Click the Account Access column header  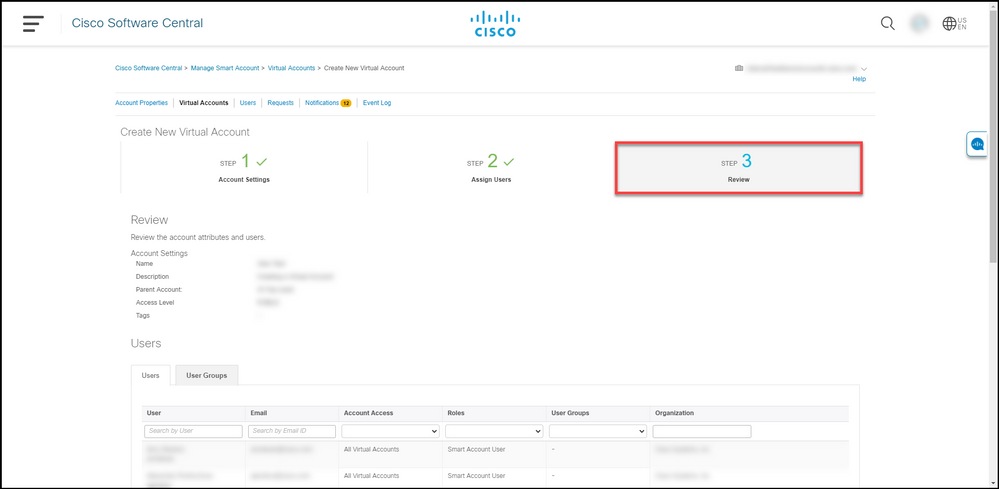coord(368,413)
